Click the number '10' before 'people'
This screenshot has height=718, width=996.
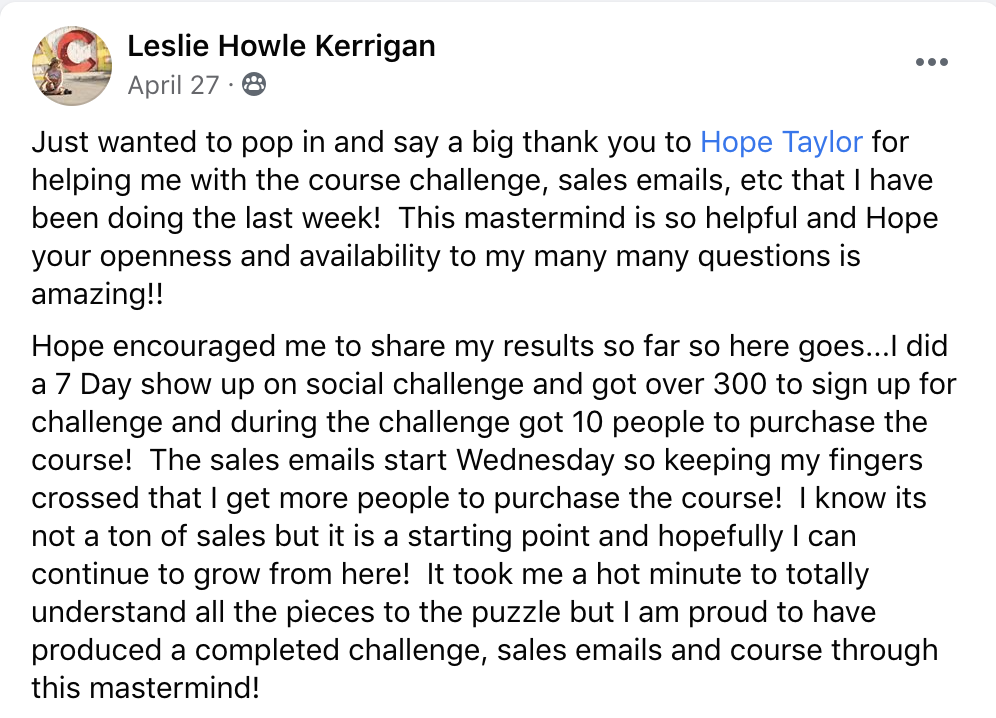(588, 423)
